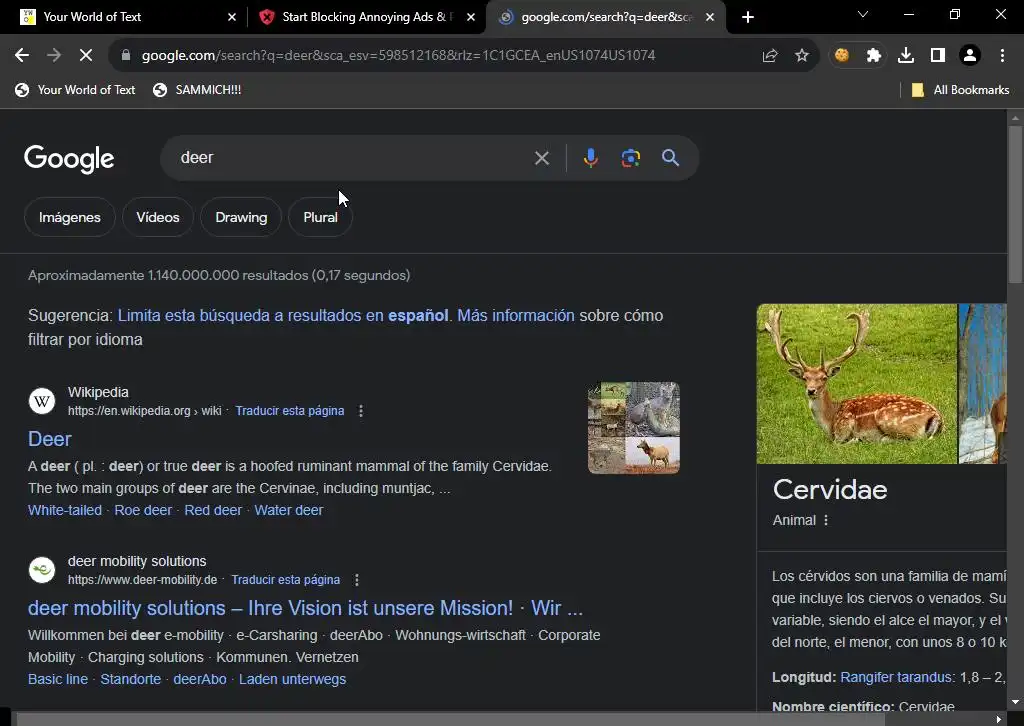Limit search to results in español
This screenshot has width=1024, height=726.
(x=283, y=315)
